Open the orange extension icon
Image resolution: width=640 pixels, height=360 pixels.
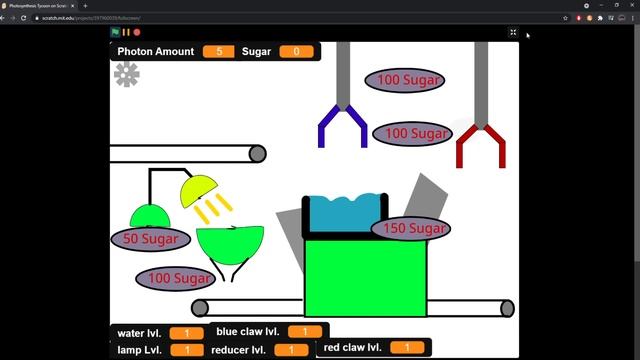click(x=589, y=18)
